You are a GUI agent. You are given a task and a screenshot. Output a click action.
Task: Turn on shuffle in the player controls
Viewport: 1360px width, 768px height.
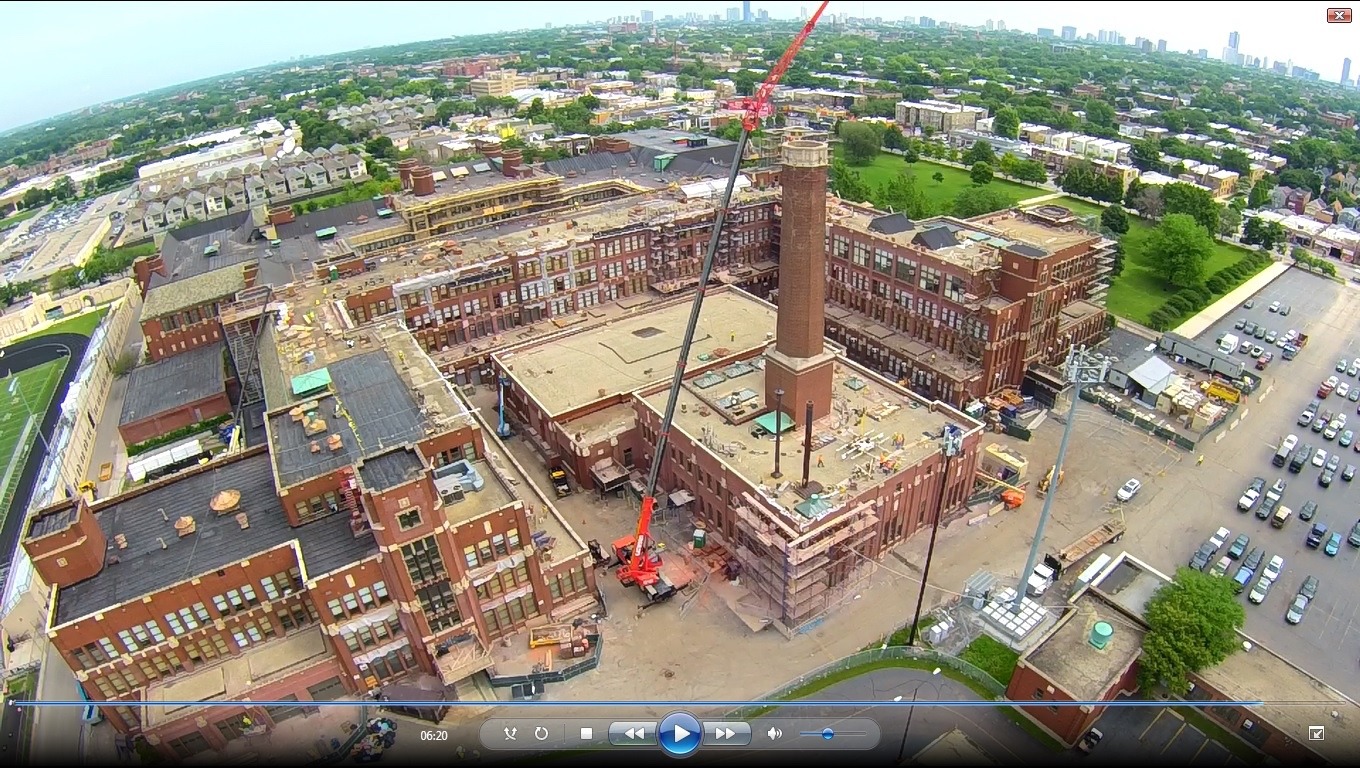[510, 734]
